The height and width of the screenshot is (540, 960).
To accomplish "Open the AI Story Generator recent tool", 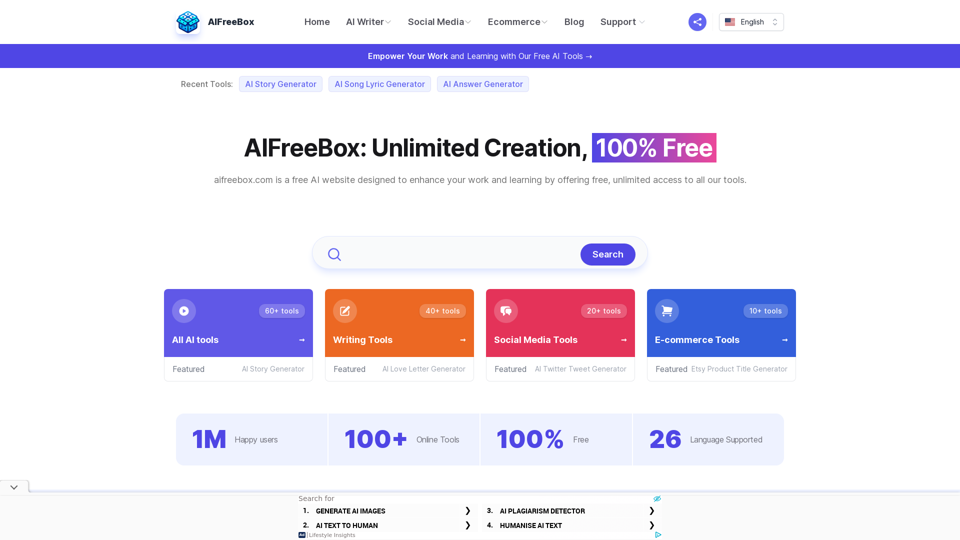I will click(x=280, y=84).
